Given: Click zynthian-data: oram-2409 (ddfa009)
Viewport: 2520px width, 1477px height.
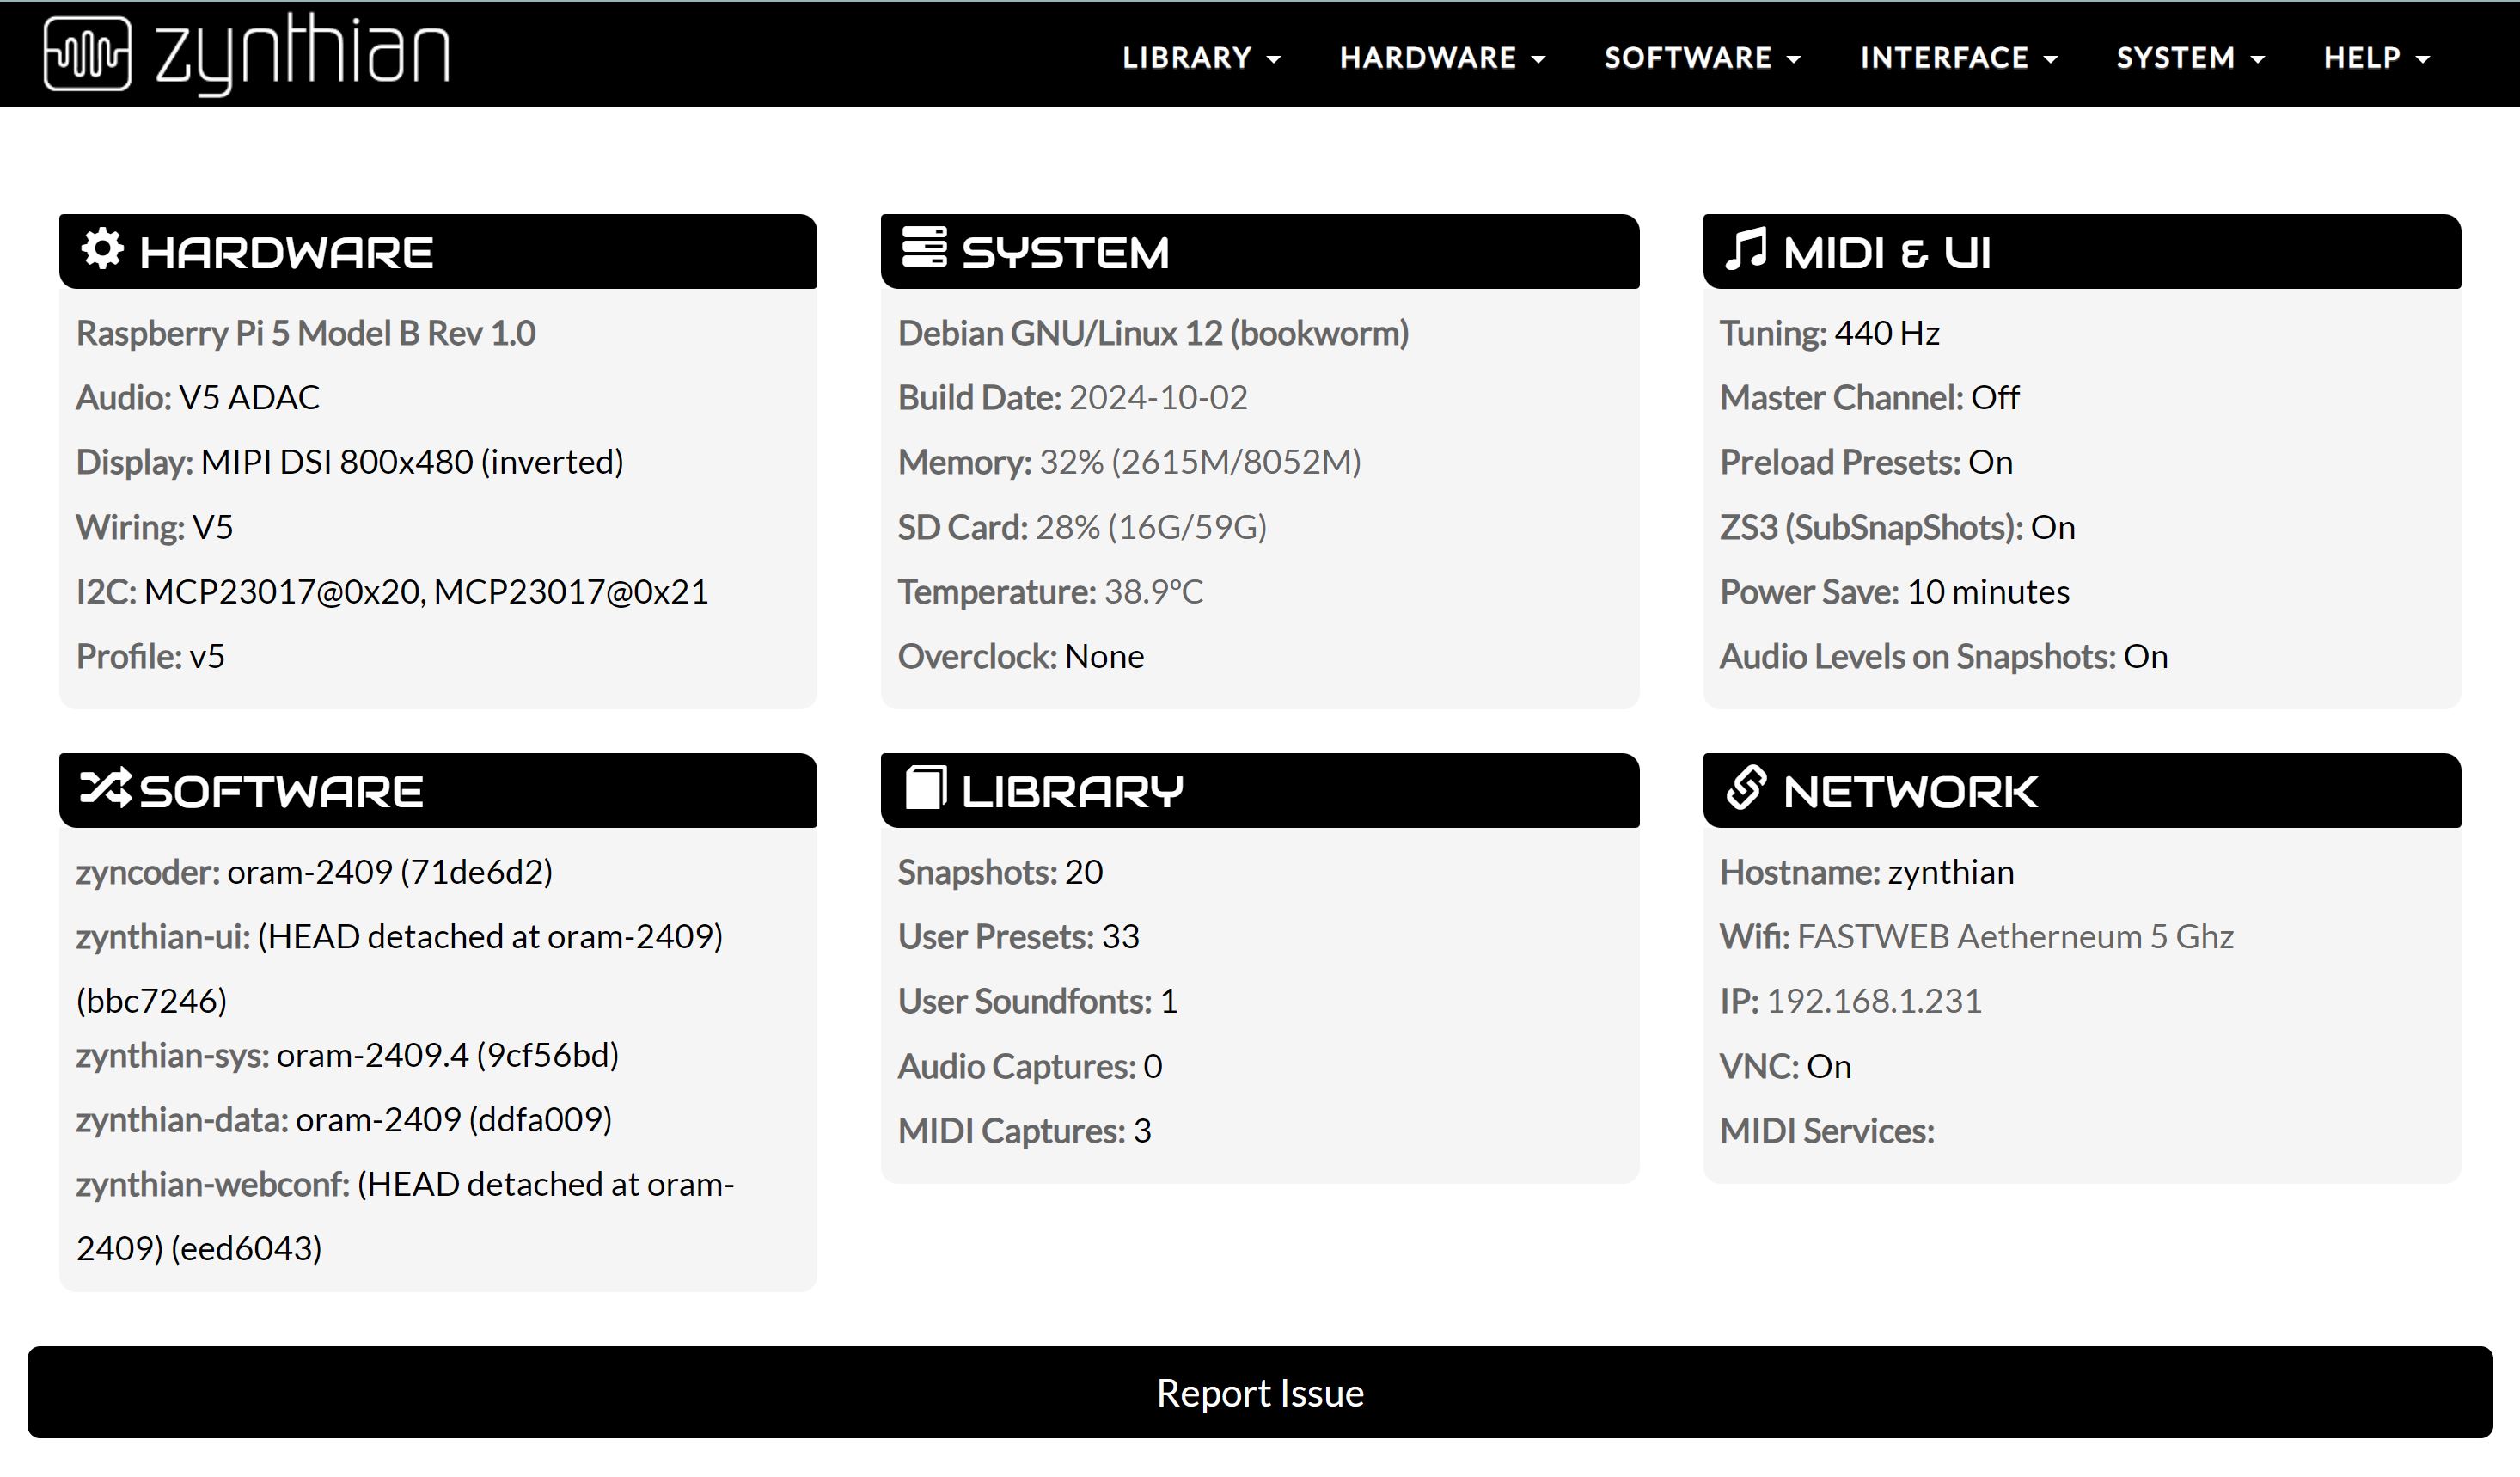Looking at the screenshot, I should 344,1119.
